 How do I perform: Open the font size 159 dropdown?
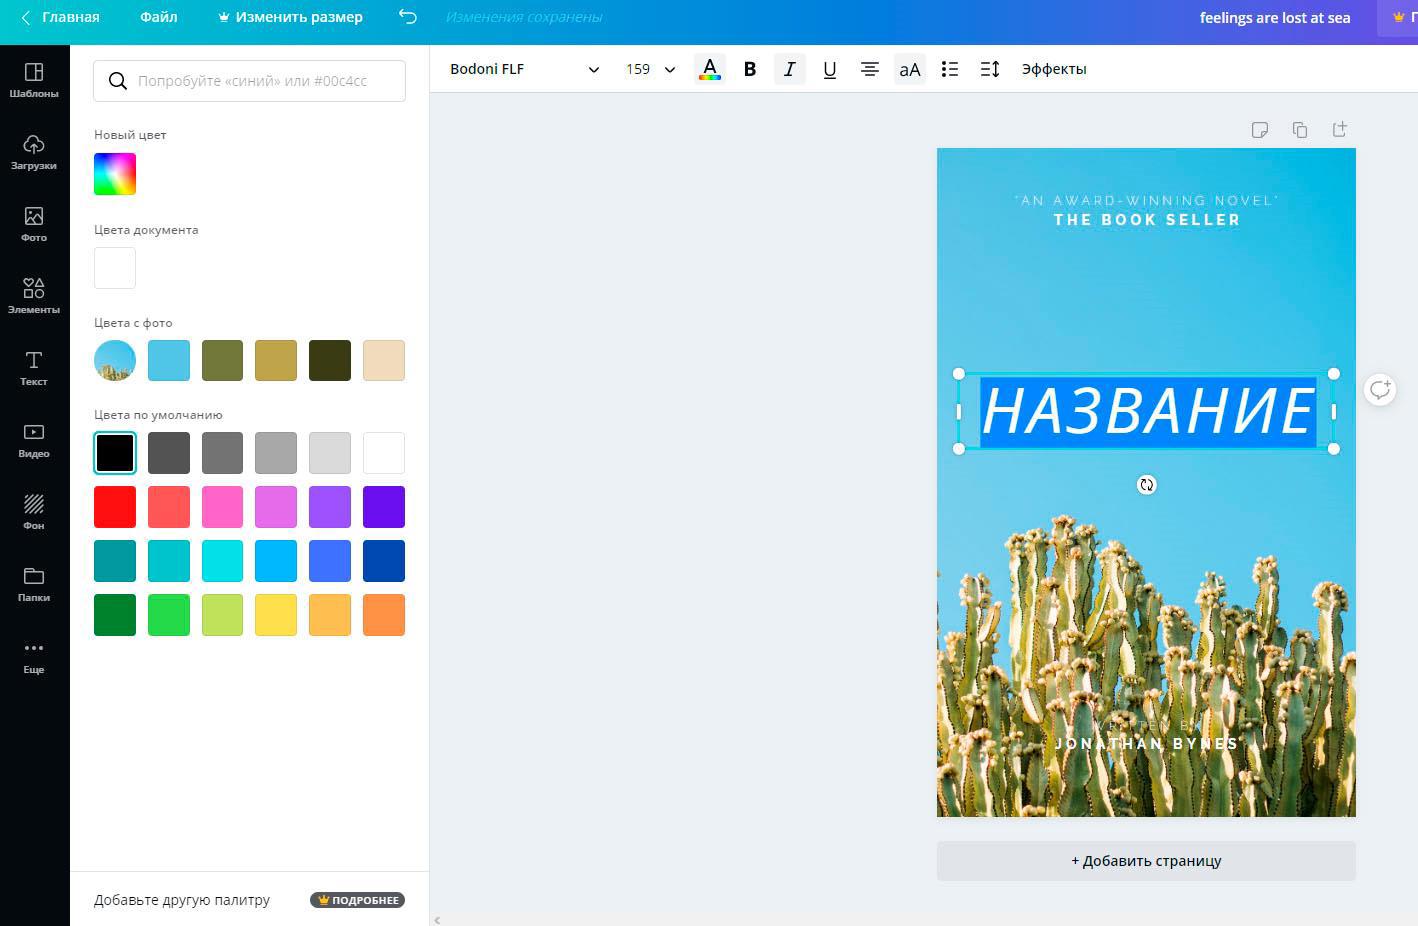tap(651, 69)
